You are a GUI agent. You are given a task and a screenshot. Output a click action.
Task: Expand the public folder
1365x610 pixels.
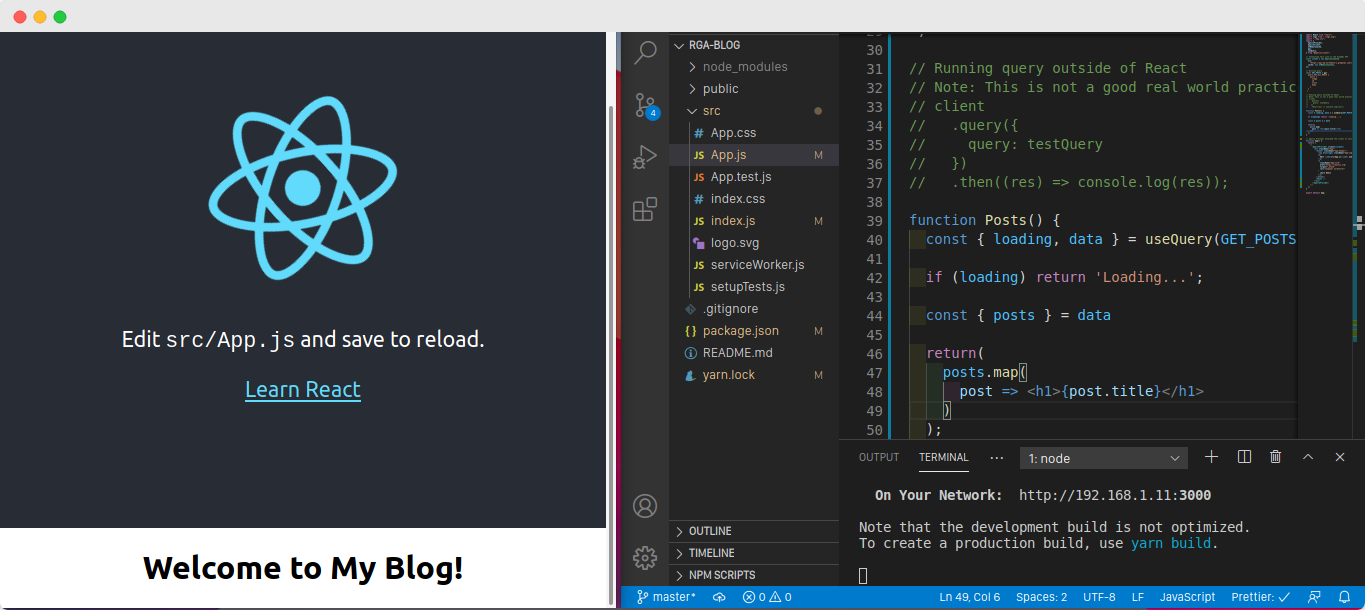coord(754,89)
